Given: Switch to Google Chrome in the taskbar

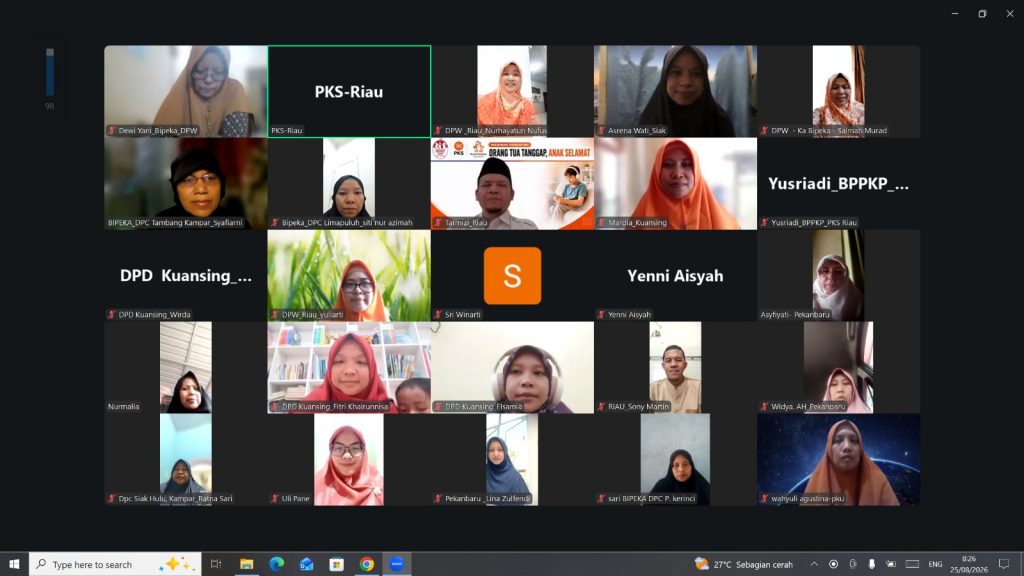Looking at the screenshot, I should click(x=366, y=564).
